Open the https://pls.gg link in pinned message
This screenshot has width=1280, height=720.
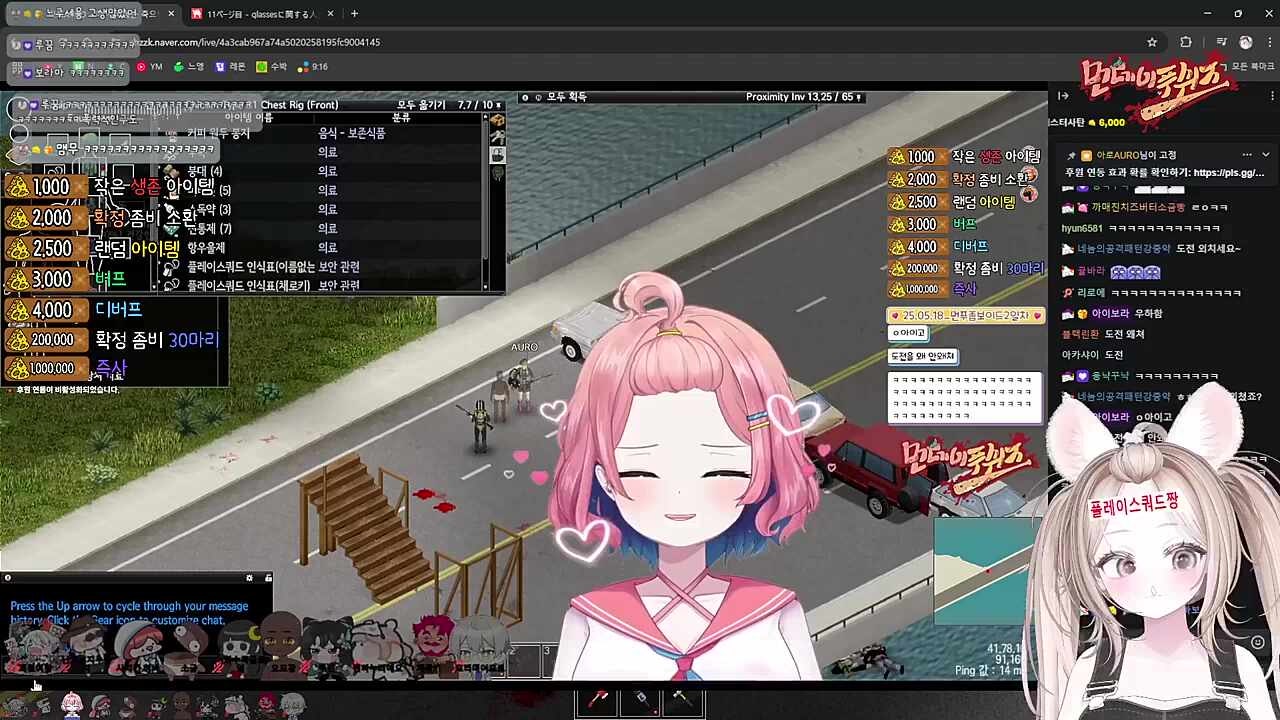click(x=1228, y=173)
